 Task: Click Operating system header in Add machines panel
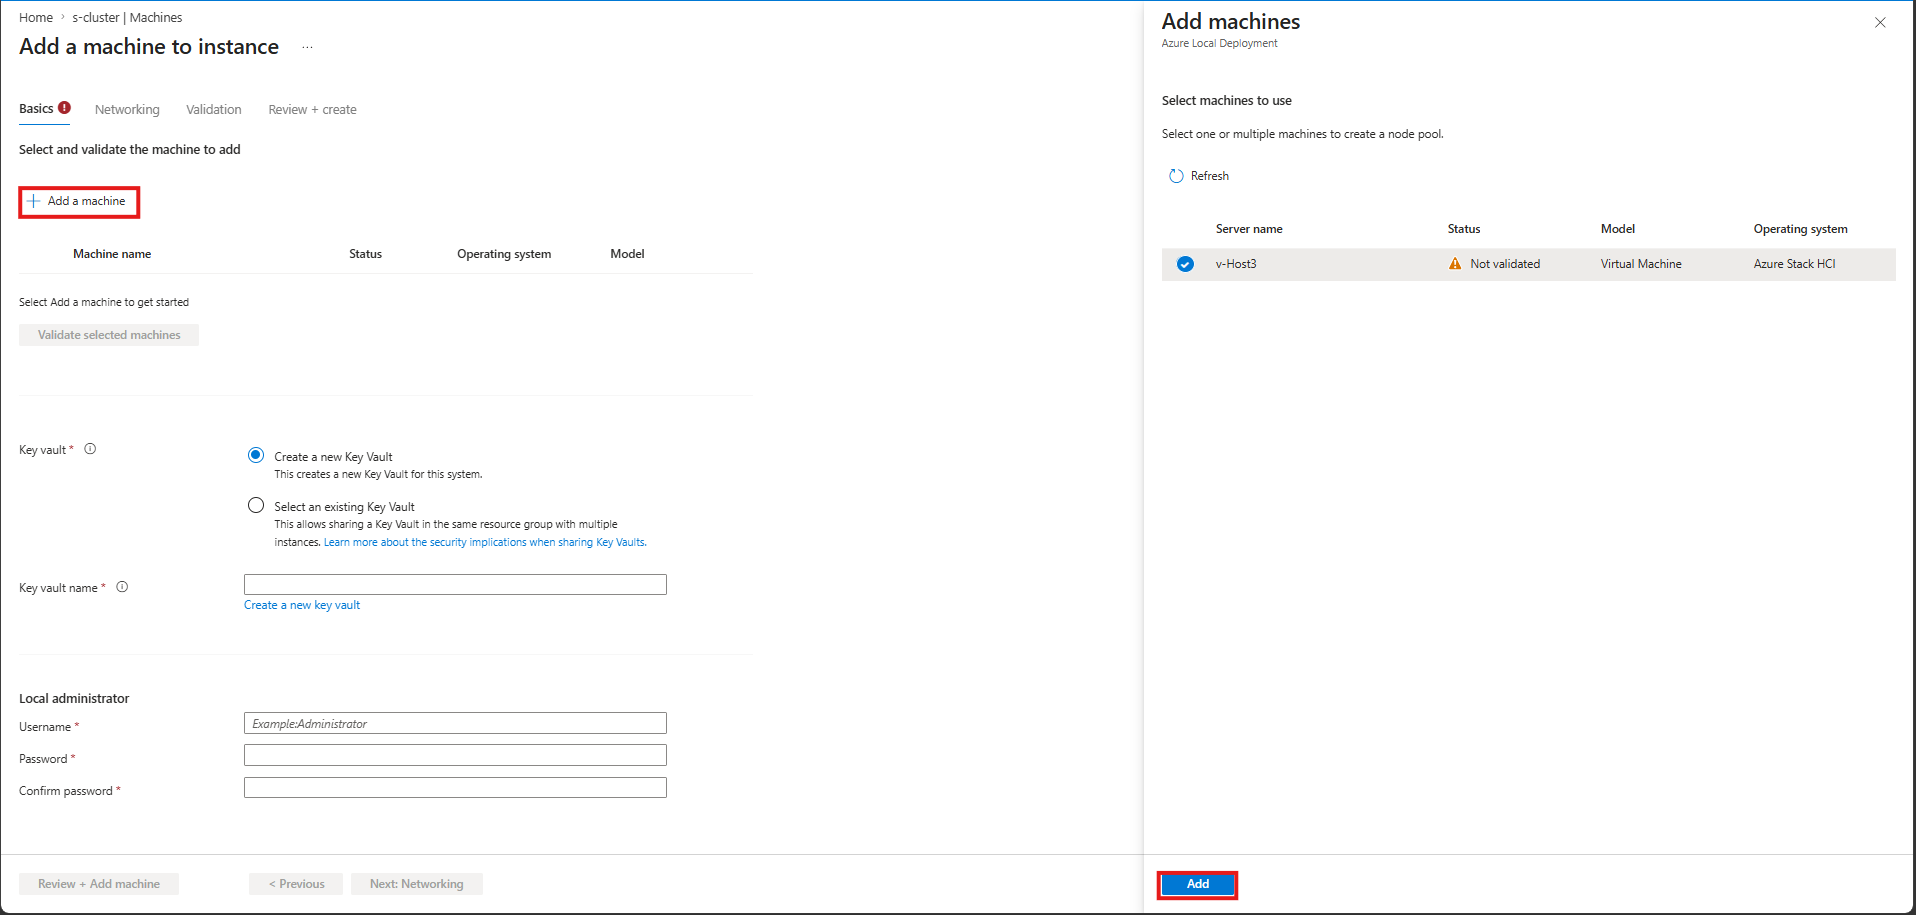coord(1801,229)
